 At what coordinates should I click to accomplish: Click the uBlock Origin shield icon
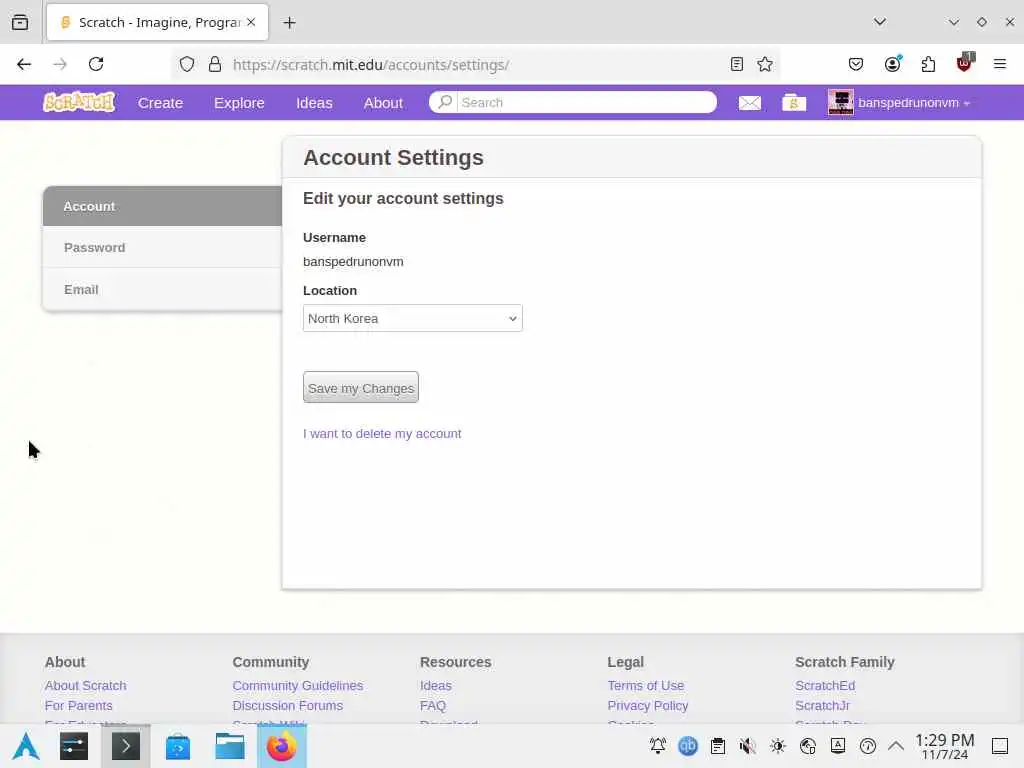click(964, 63)
